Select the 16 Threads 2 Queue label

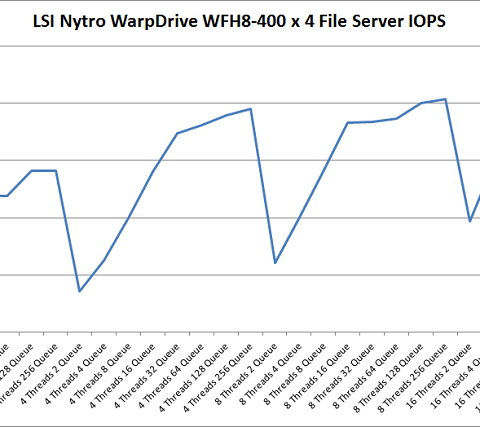[x=439, y=376]
